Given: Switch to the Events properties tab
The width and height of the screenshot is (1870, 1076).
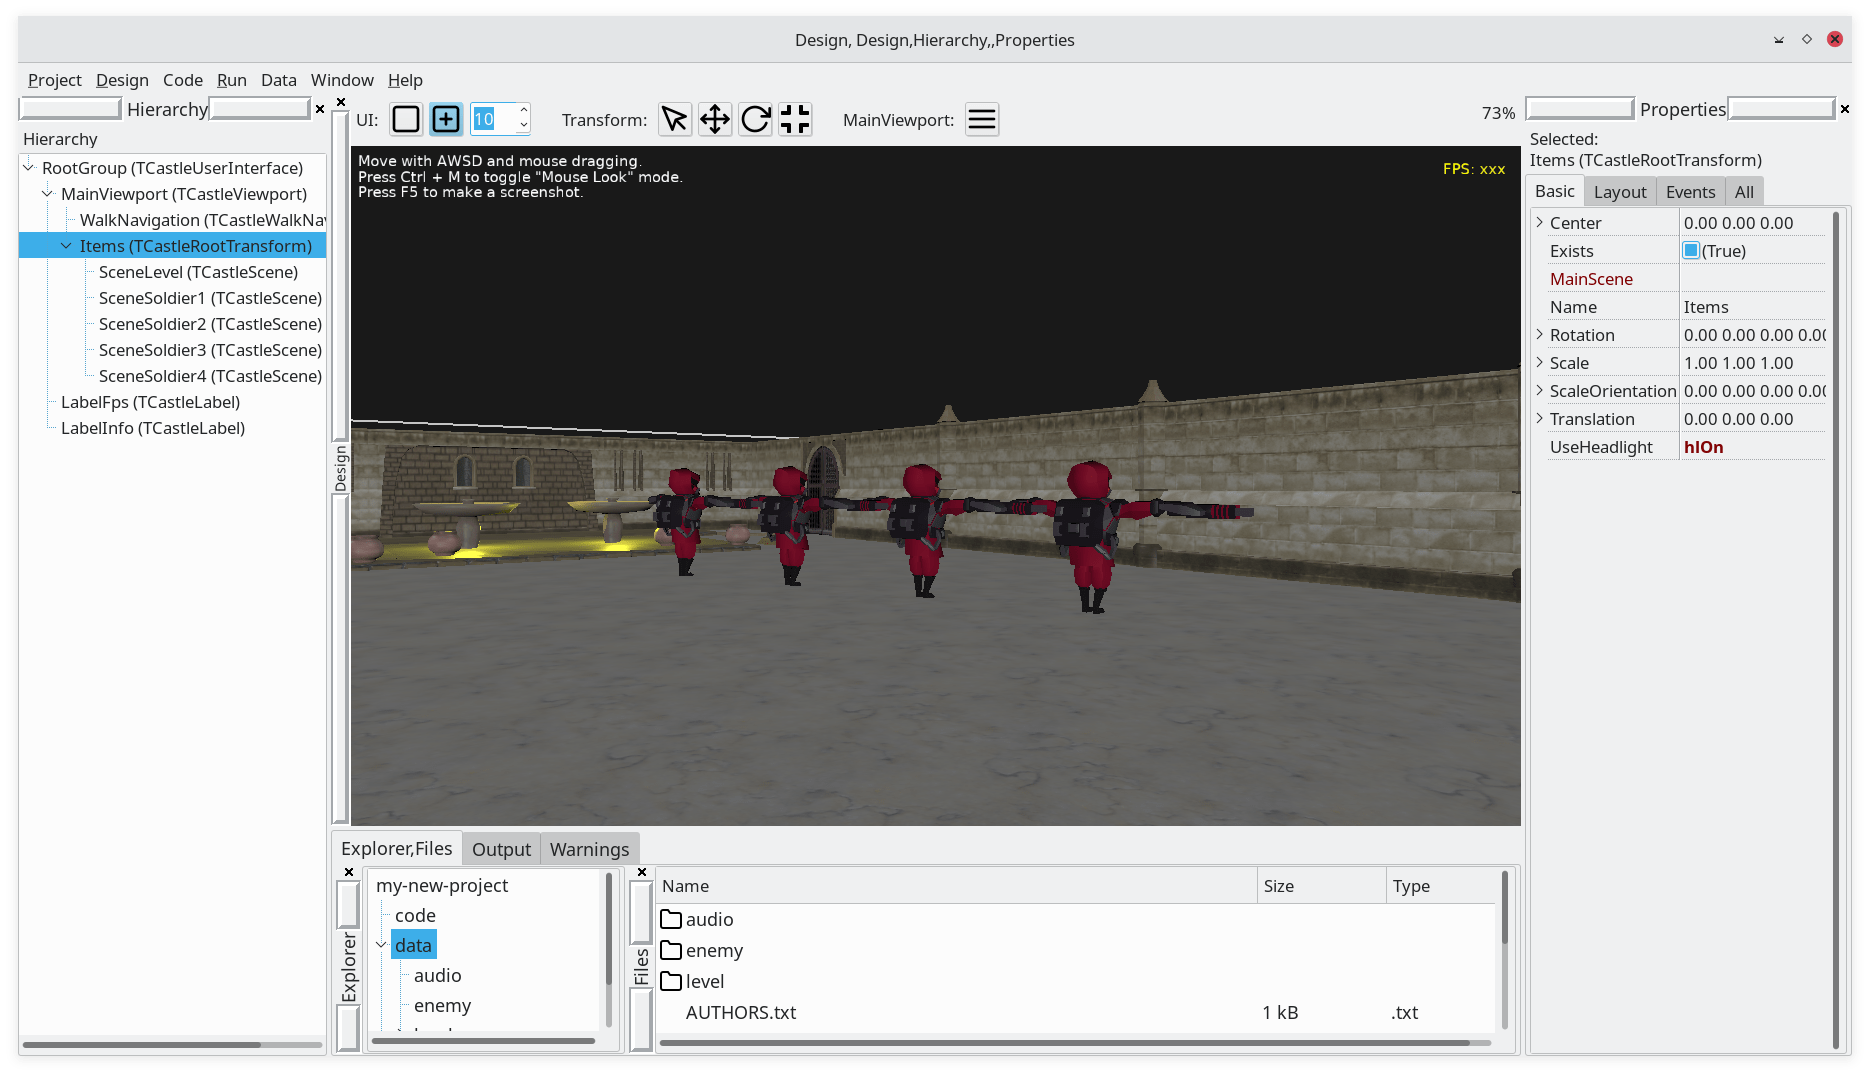Looking at the screenshot, I should tap(1689, 191).
